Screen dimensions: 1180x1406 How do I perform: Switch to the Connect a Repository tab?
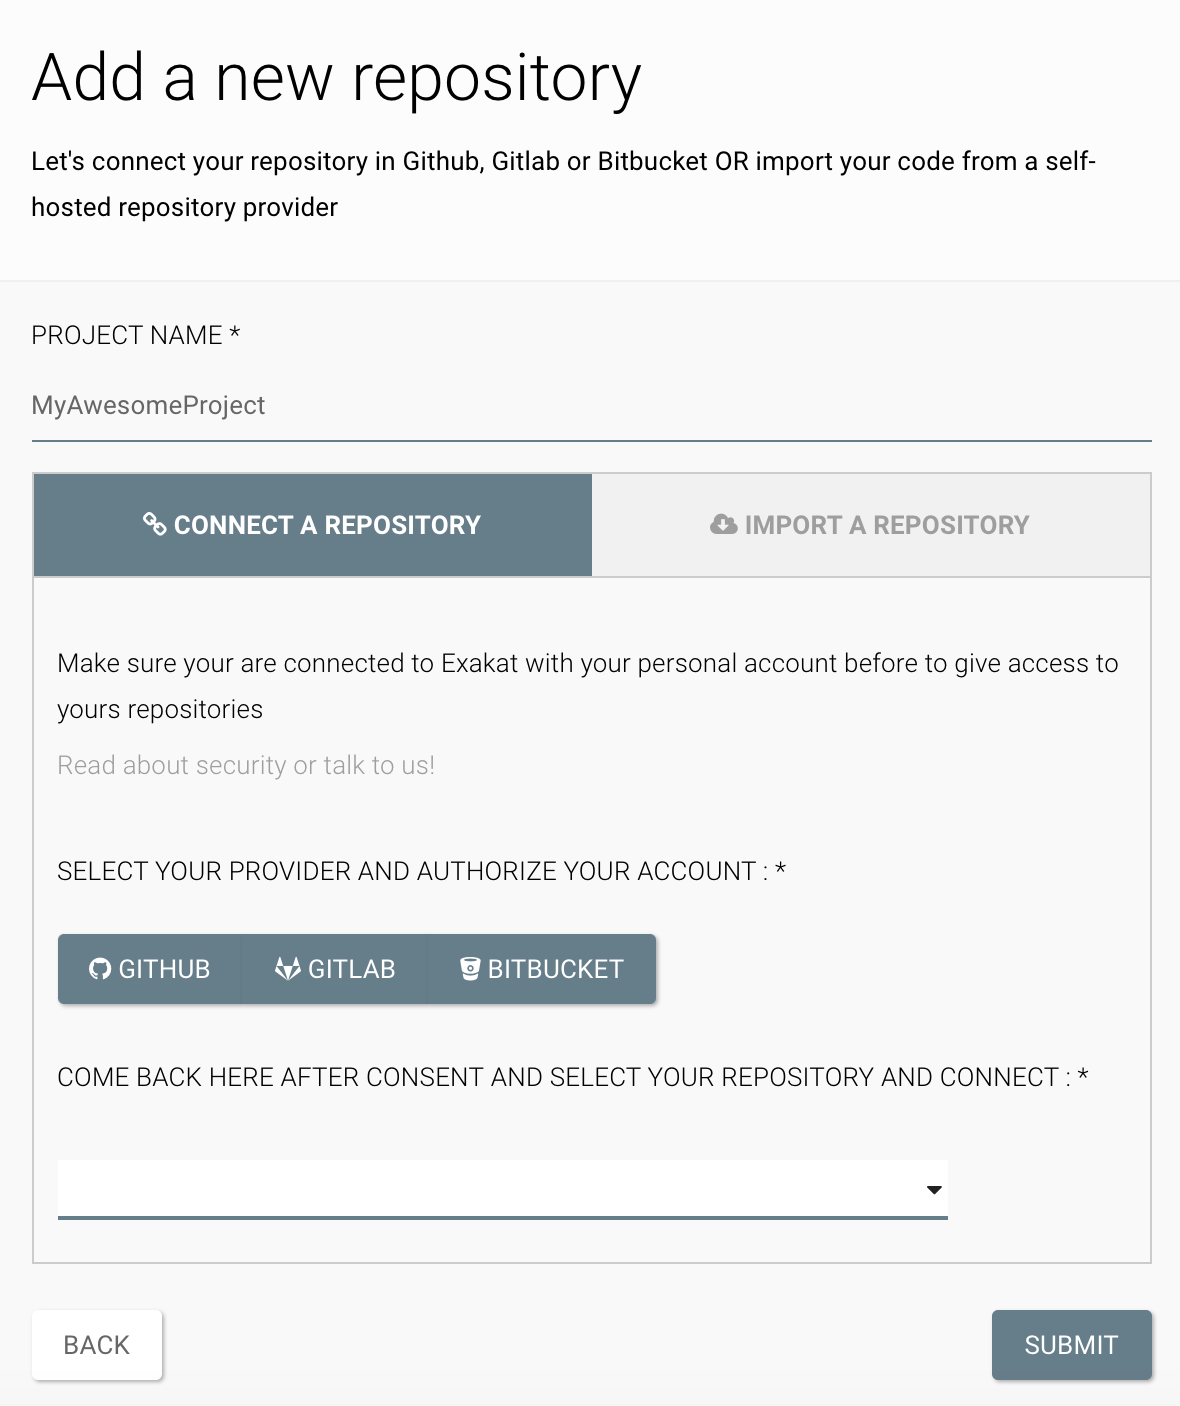pyautogui.click(x=313, y=525)
